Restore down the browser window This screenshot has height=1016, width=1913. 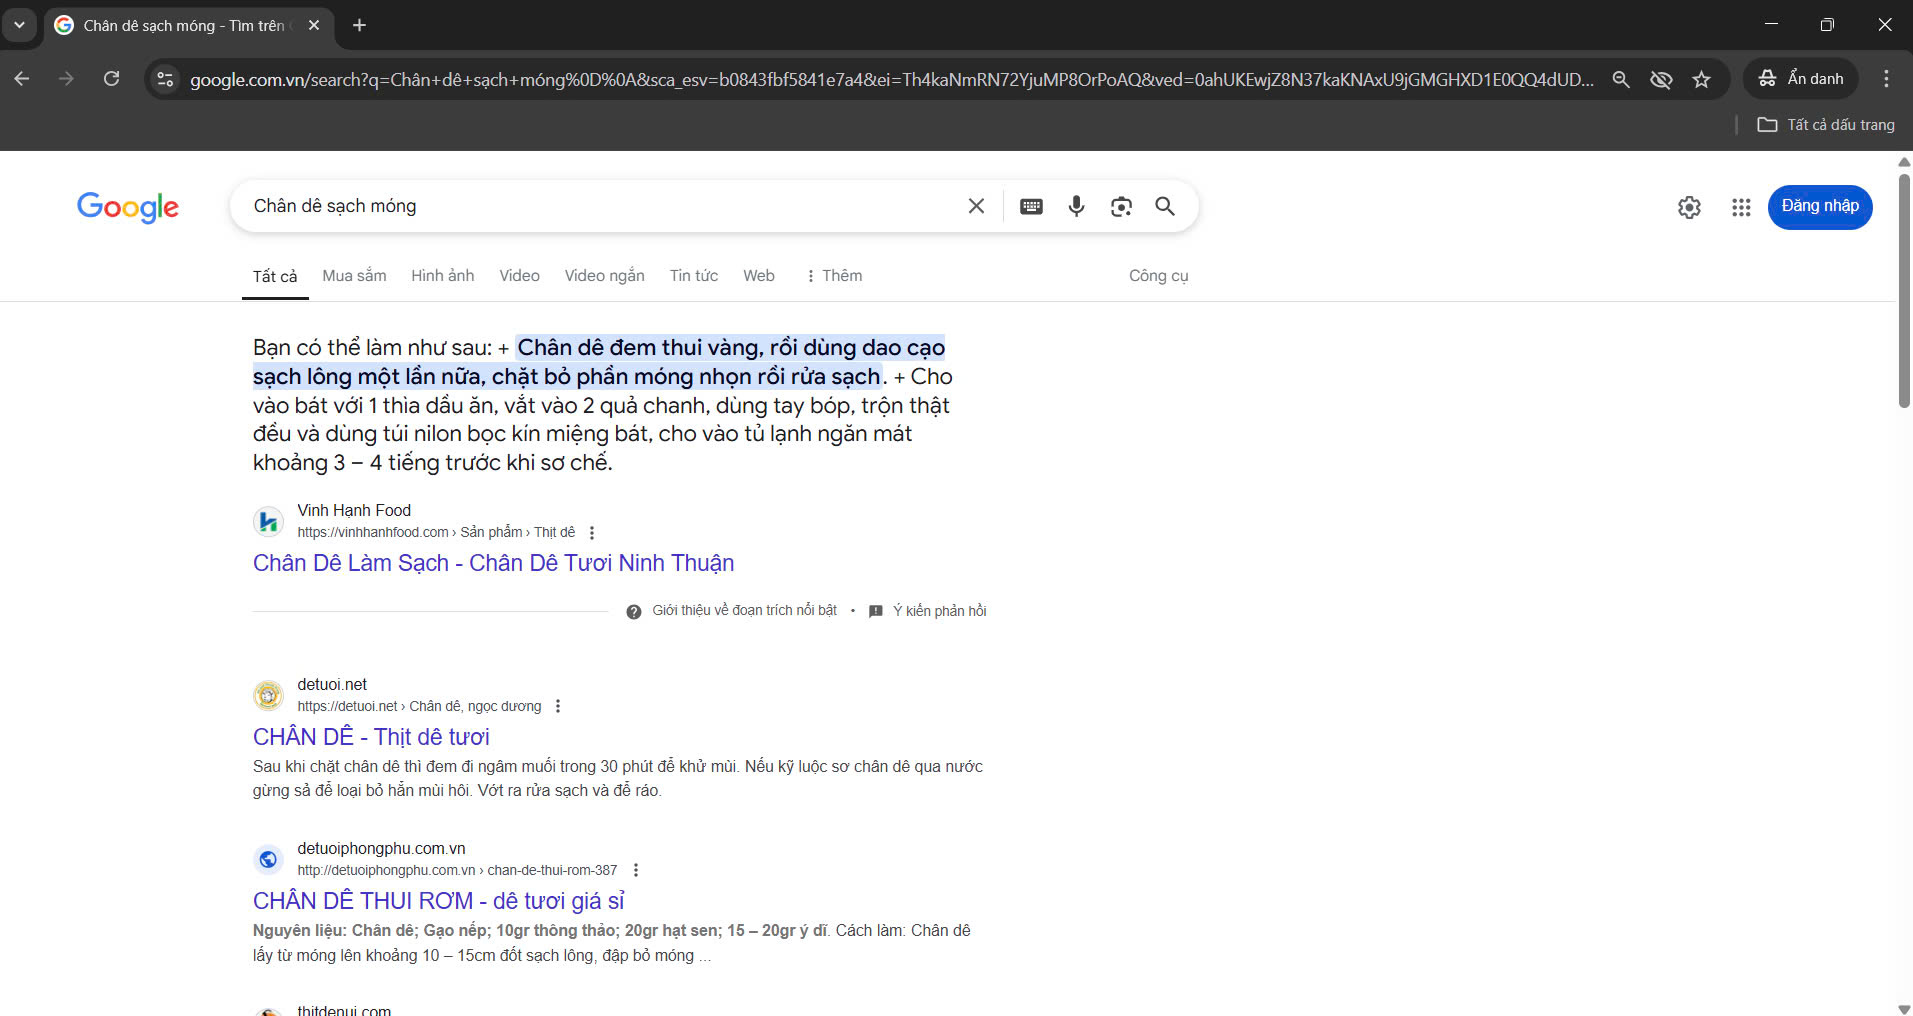[x=1827, y=24]
